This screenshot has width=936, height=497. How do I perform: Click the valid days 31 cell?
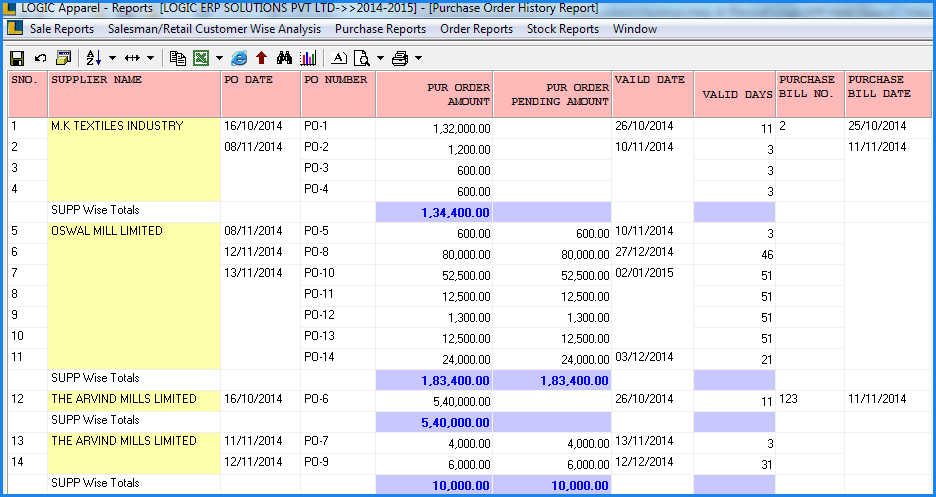pyautogui.click(x=735, y=464)
